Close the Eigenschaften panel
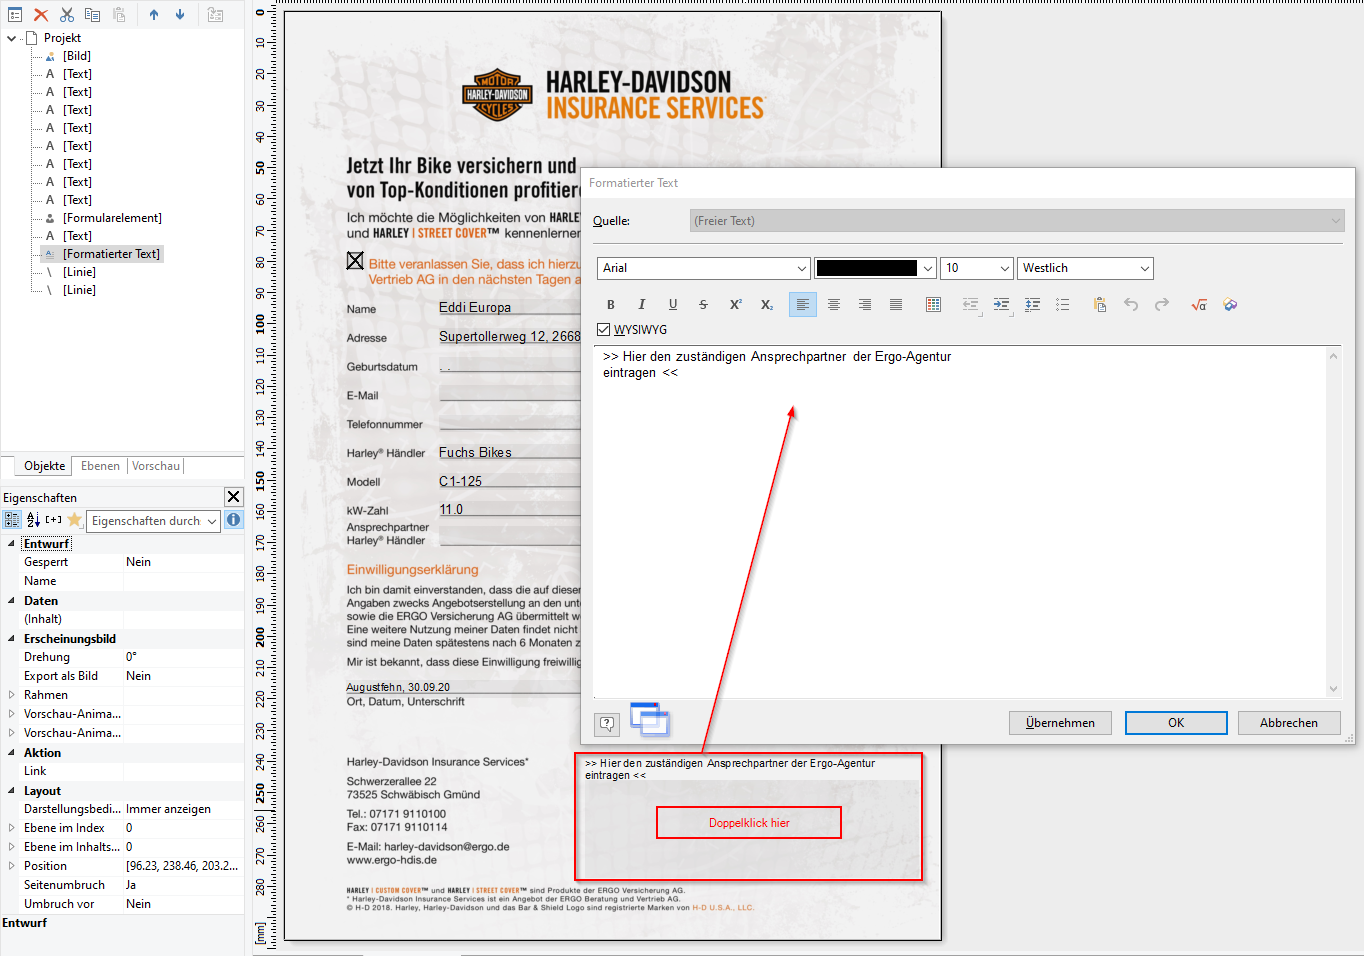Screen dimensions: 1364x956 pyautogui.click(x=233, y=497)
